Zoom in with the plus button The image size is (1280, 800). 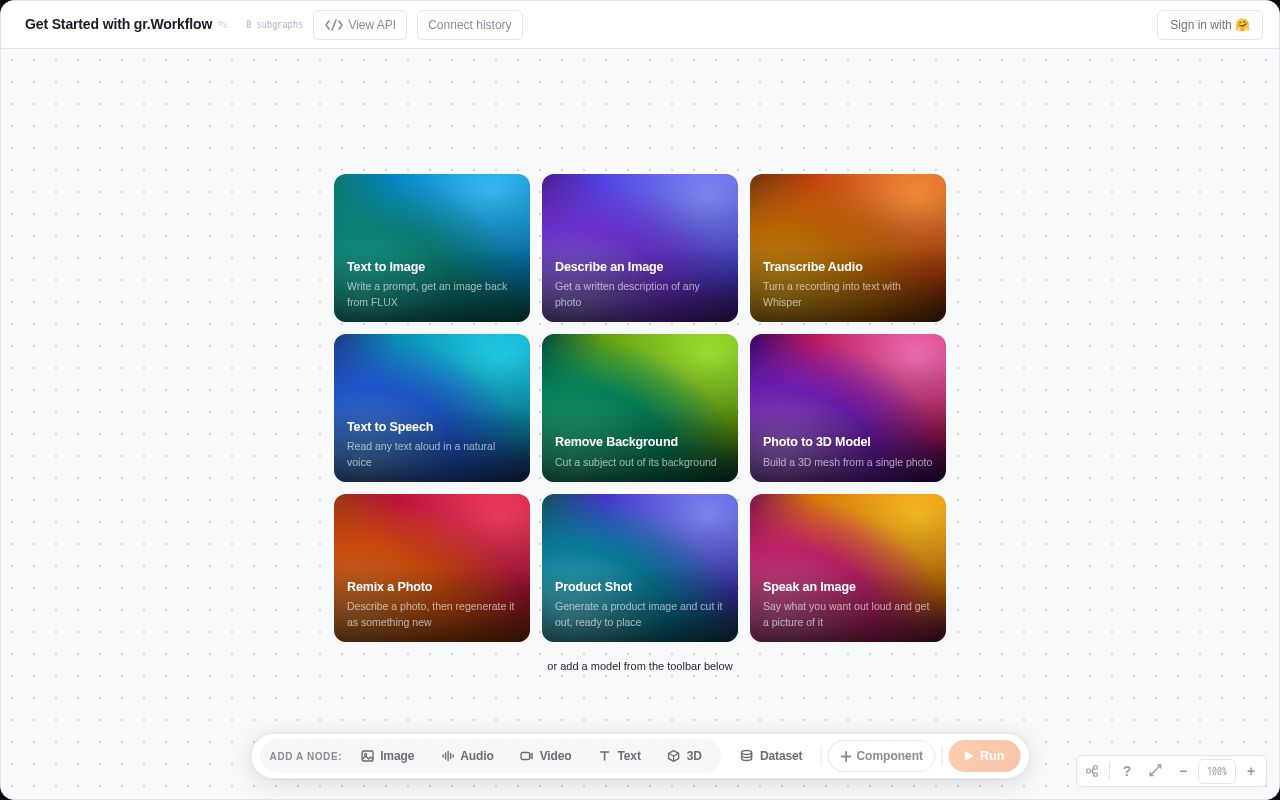pyautogui.click(x=1251, y=771)
